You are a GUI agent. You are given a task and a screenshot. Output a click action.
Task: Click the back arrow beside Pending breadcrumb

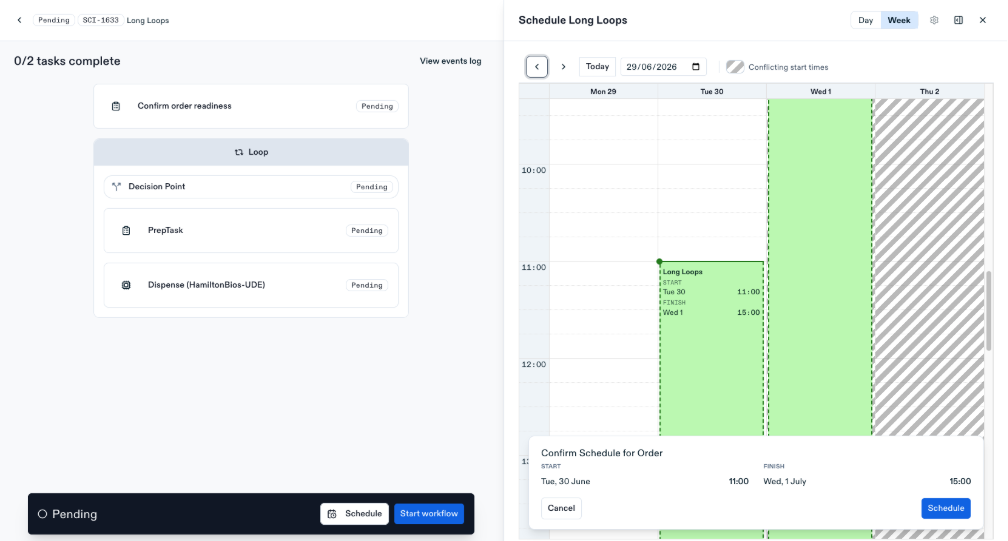(19, 20)
